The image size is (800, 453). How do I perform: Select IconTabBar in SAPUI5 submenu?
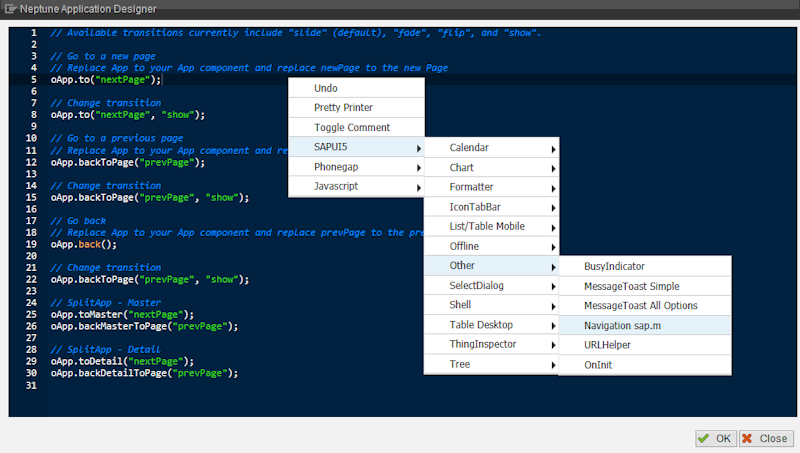491,207
